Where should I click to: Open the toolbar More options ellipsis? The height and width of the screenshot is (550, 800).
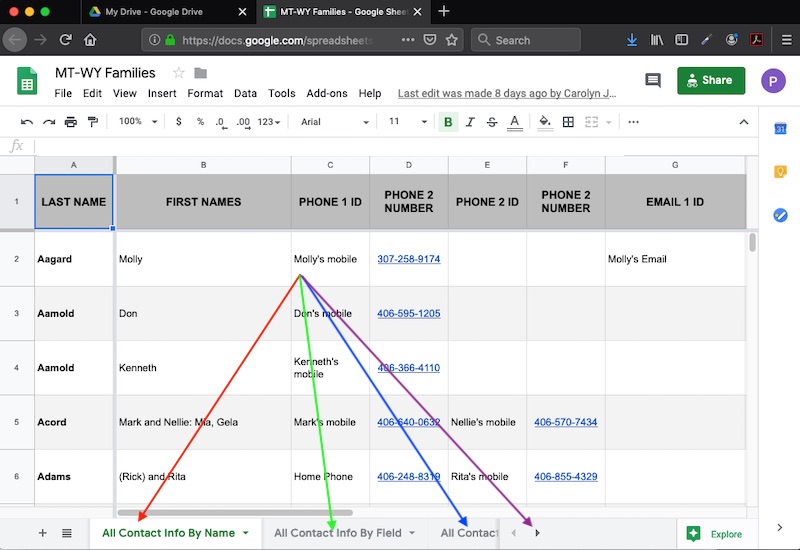633,122
